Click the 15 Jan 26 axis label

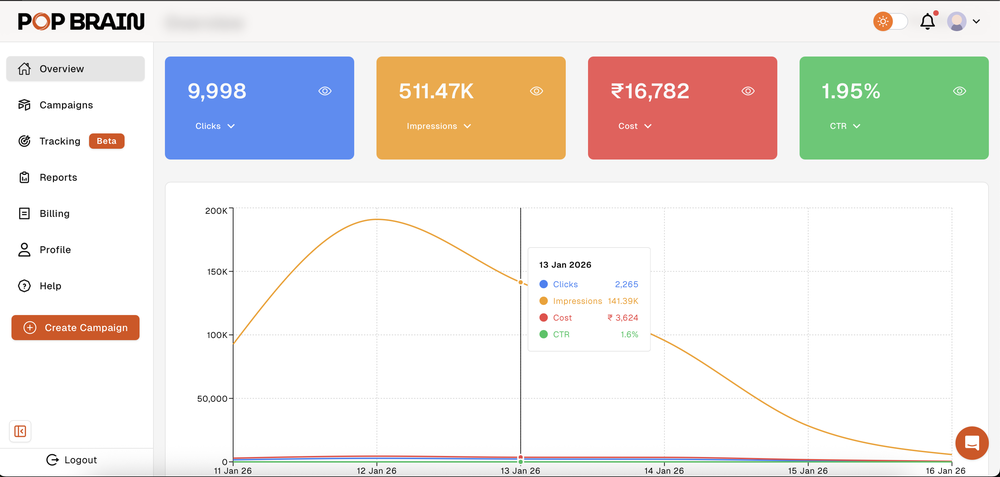click(x=808, y=471)
